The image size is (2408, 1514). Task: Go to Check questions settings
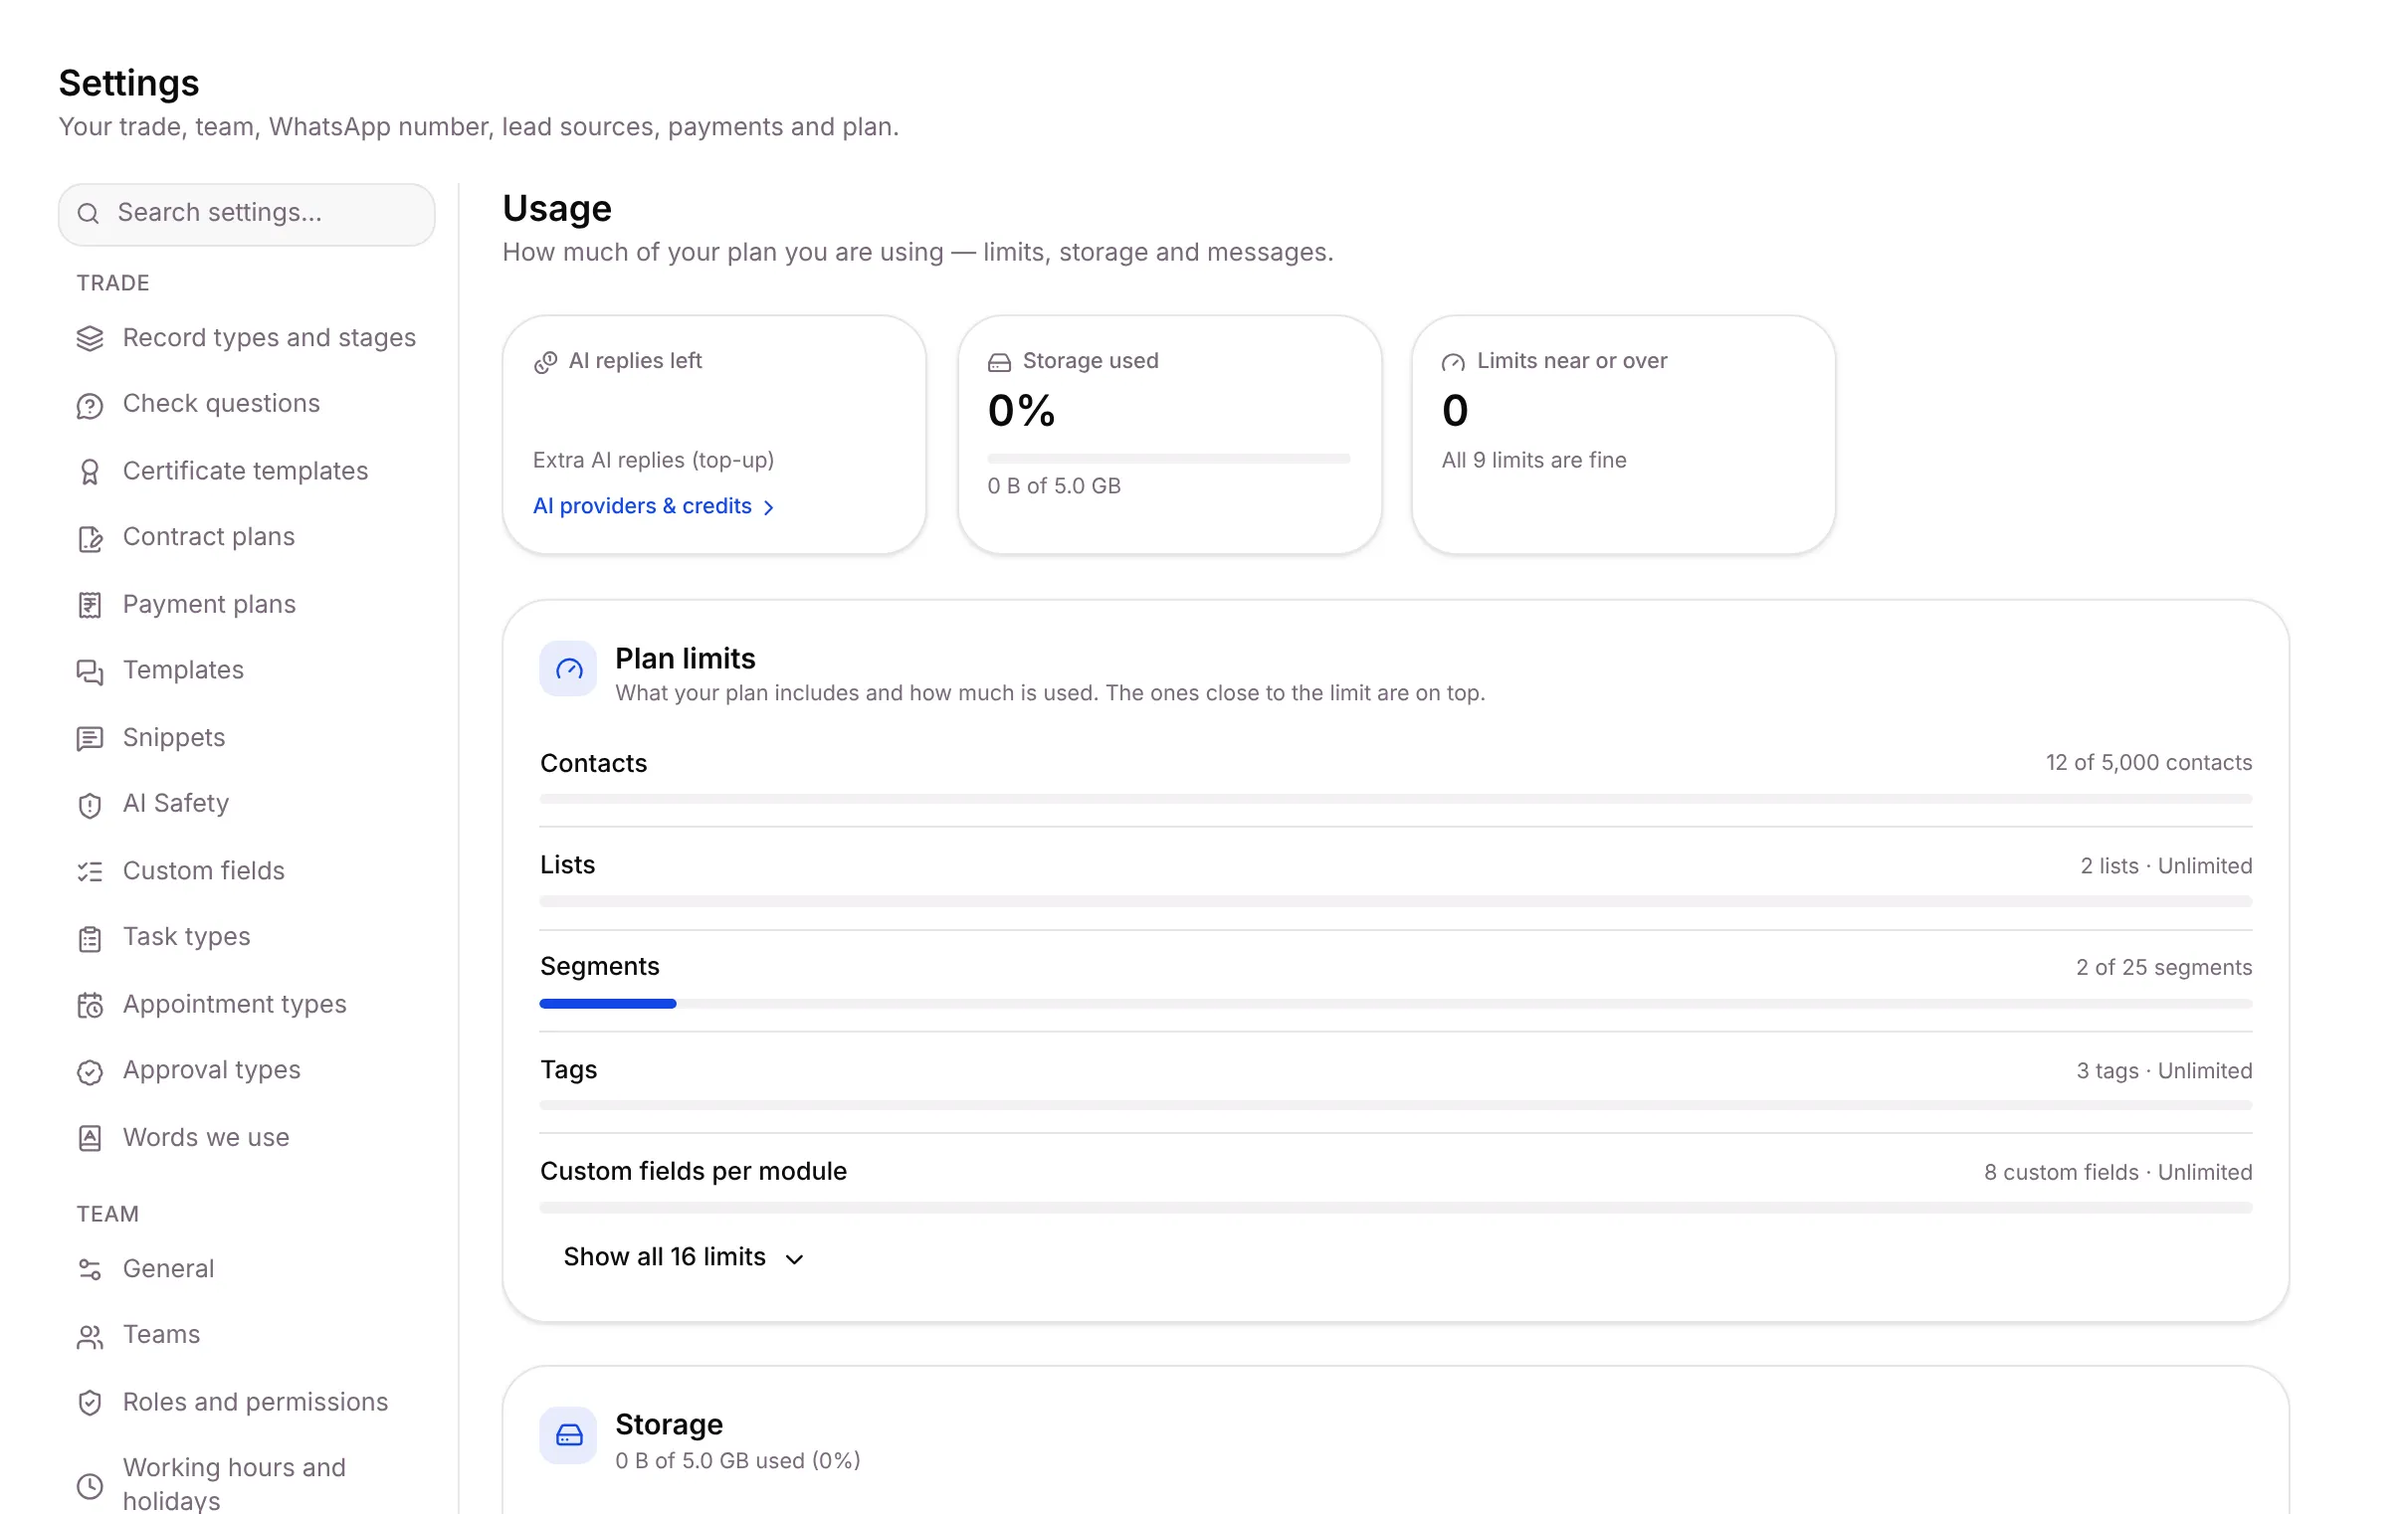[x=247, y=404]
